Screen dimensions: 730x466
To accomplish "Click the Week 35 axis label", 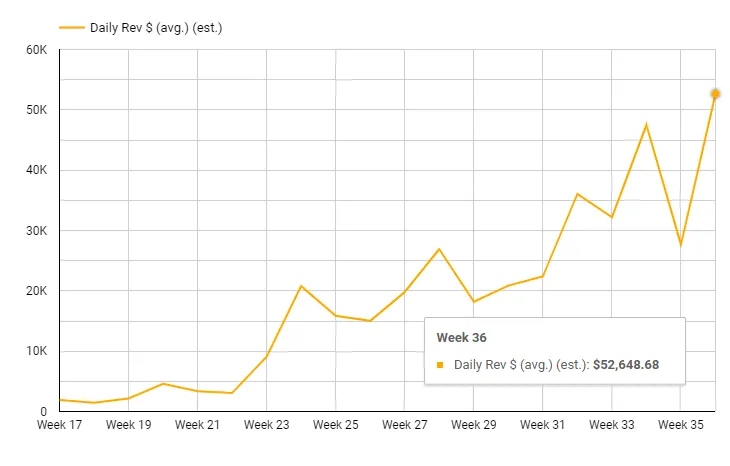I will click(x=681, y=425).
